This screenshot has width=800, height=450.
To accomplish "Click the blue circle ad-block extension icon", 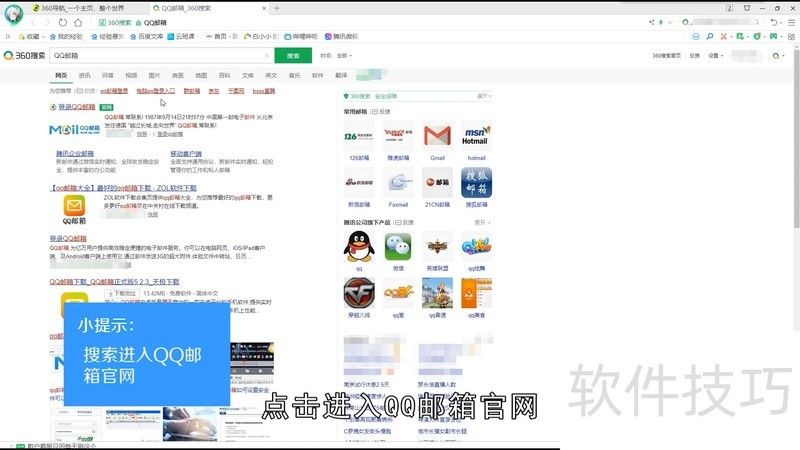I will point(696,36).
